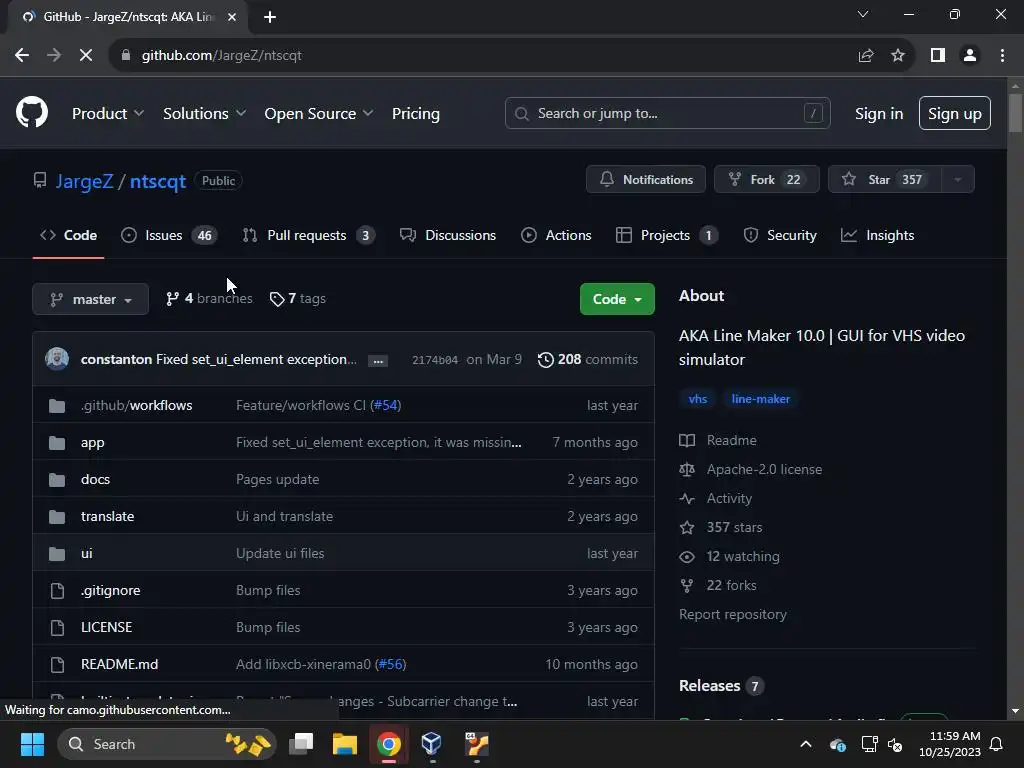The image size is (1024, 768).
Task: Open the Discussions tab
Action: (448, 235)
